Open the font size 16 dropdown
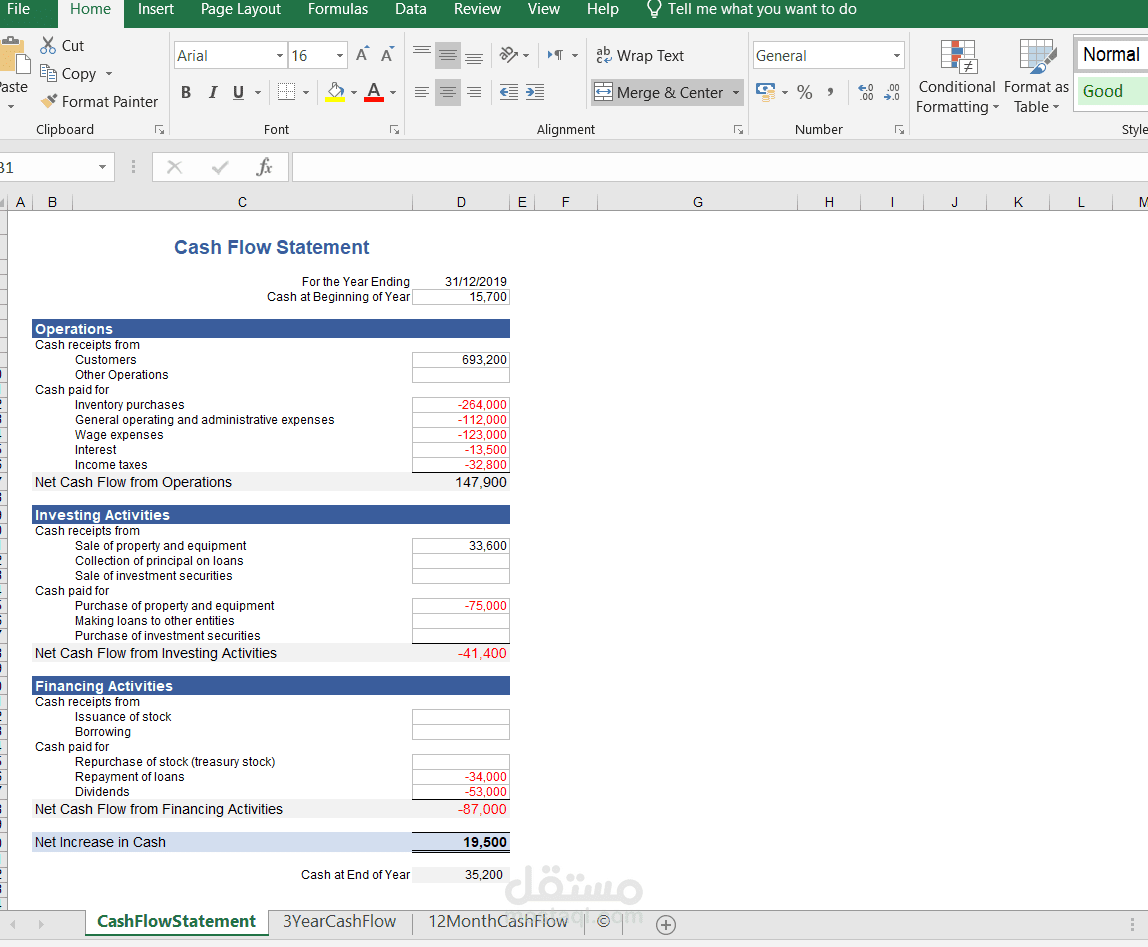Viewport: 1148px width, 947px height. tap(340, 56)
